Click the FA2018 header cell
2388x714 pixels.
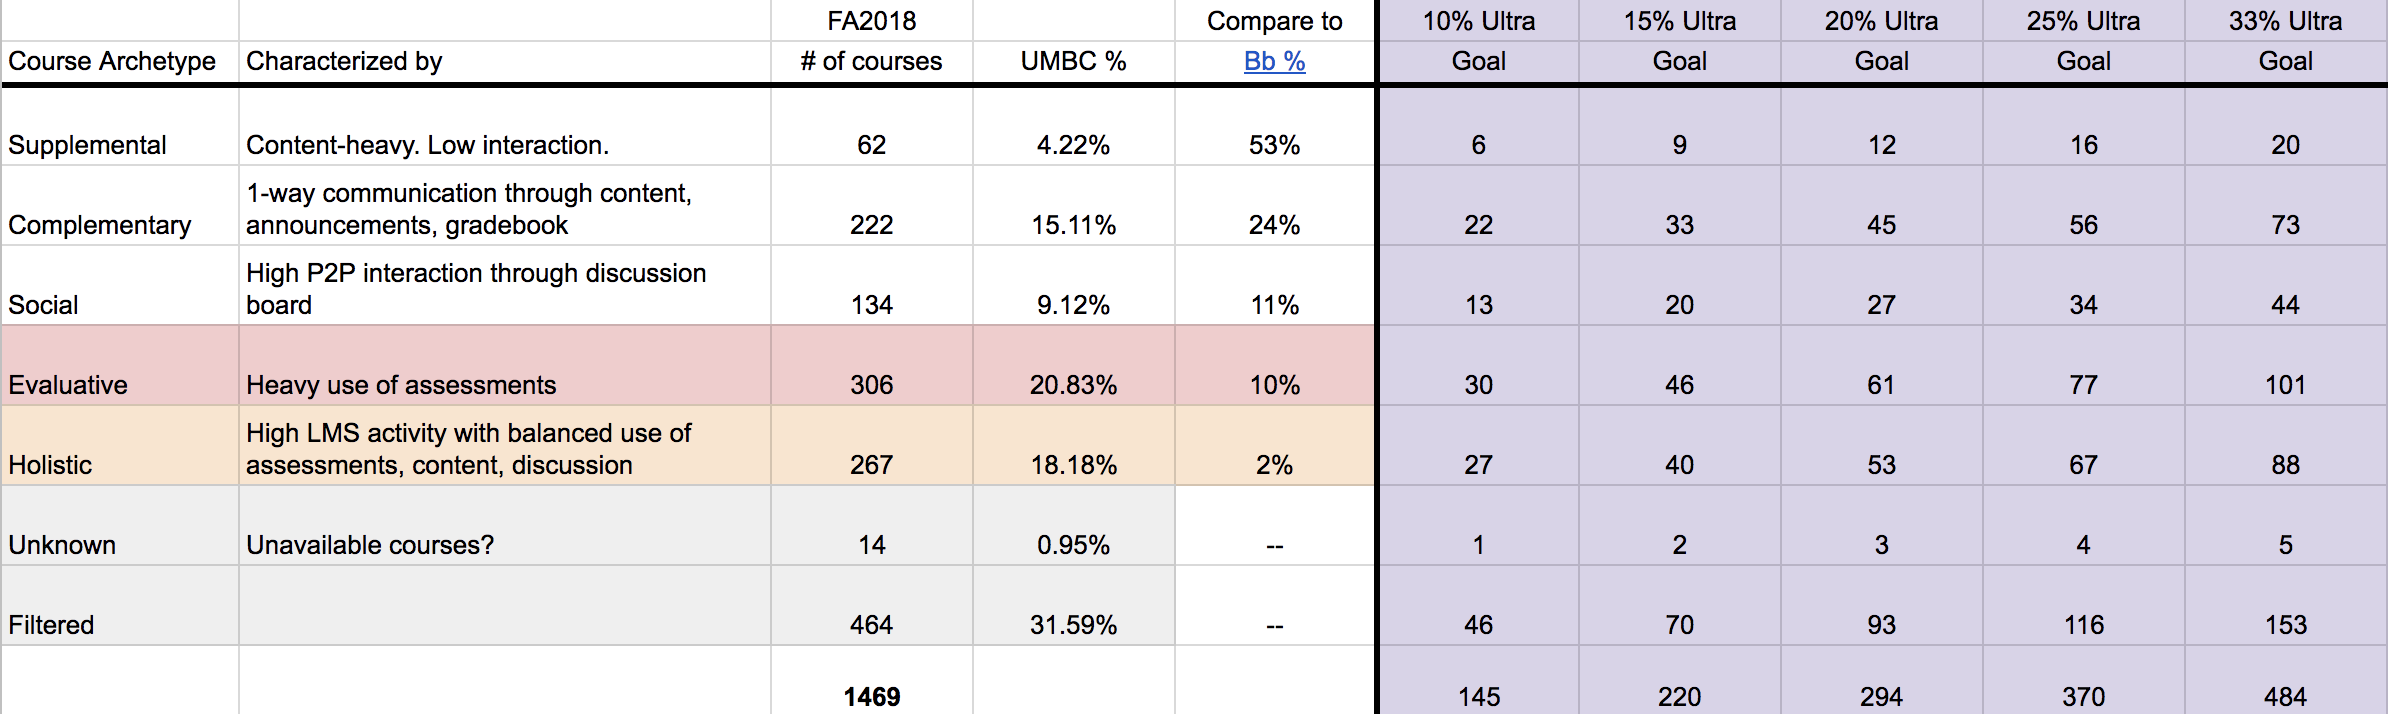coord(871,21)
